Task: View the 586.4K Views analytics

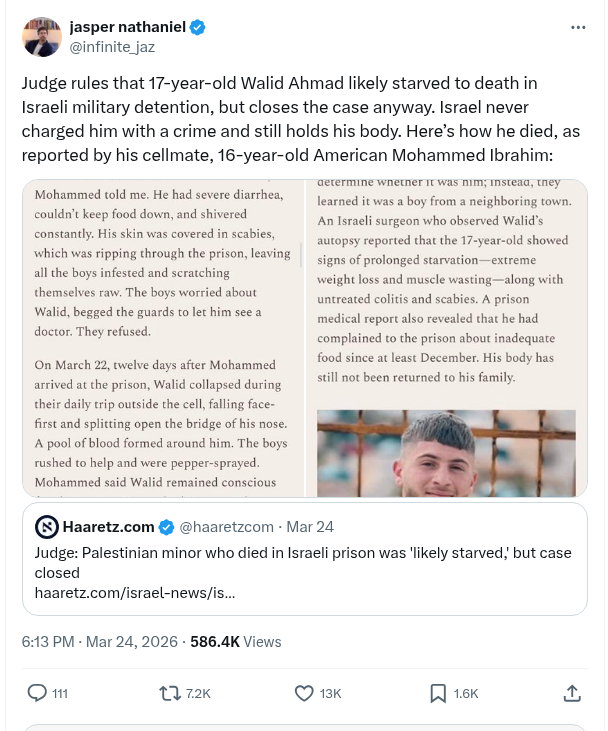Action: click(x=236, y=641)
